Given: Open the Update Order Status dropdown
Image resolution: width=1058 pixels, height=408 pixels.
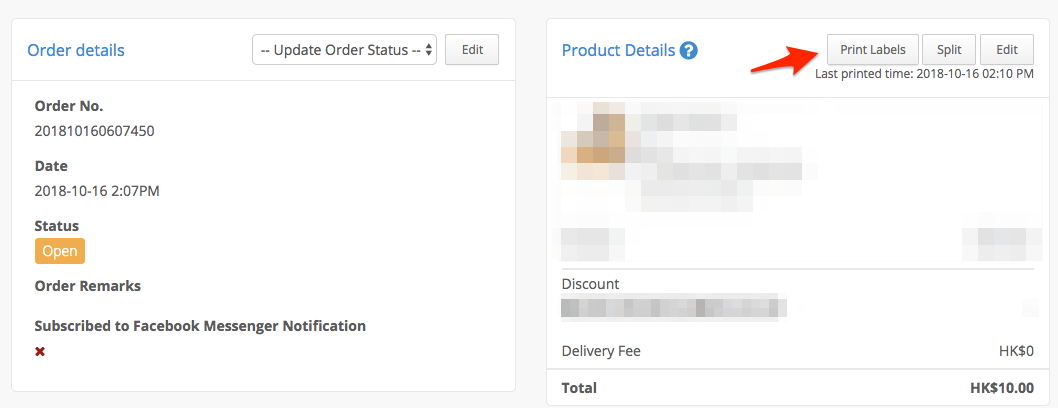Looking at the screenshot, I should pos(344,50).
